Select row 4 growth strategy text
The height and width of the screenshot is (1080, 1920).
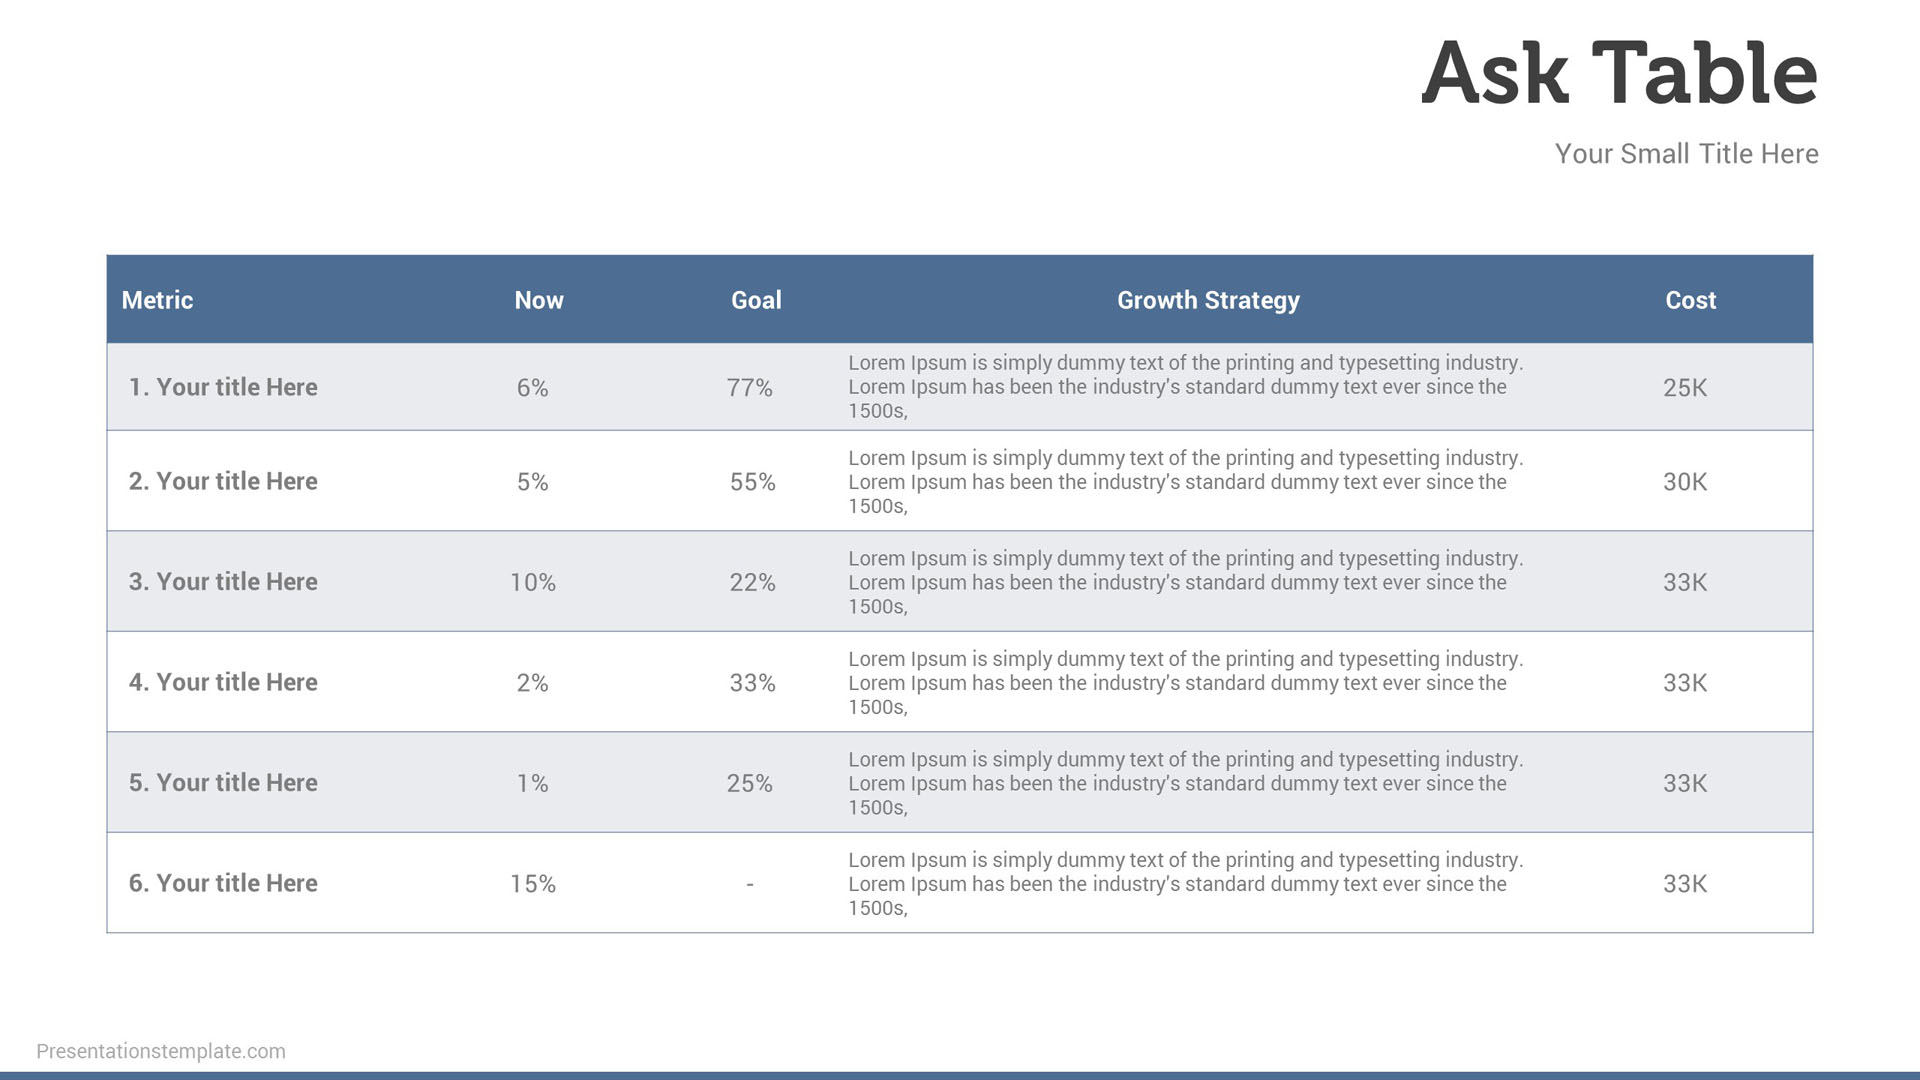[x=1185, y=683]
